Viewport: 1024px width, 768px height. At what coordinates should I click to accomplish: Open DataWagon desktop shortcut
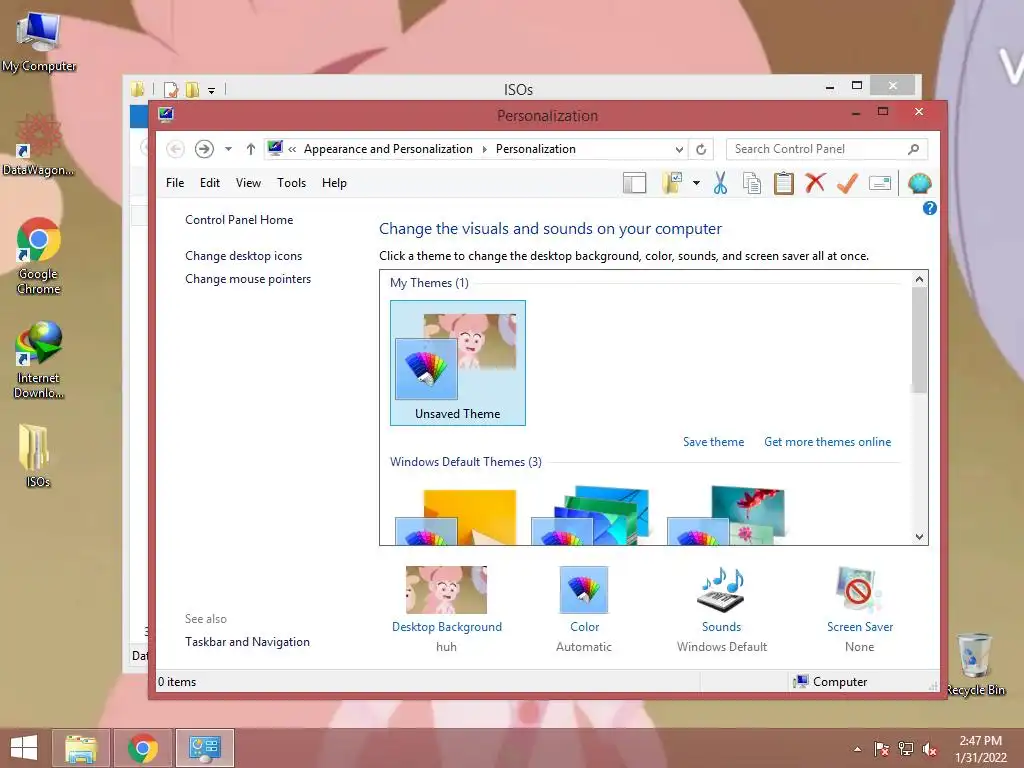pos(39,144)
